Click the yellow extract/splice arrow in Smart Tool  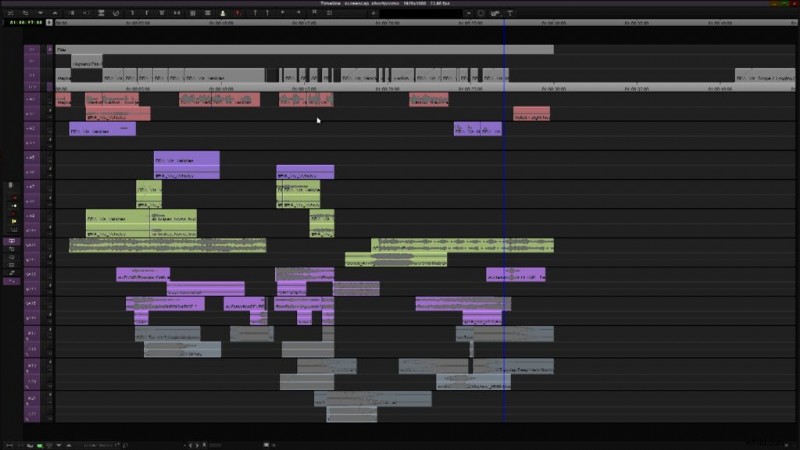click(14, 206)
